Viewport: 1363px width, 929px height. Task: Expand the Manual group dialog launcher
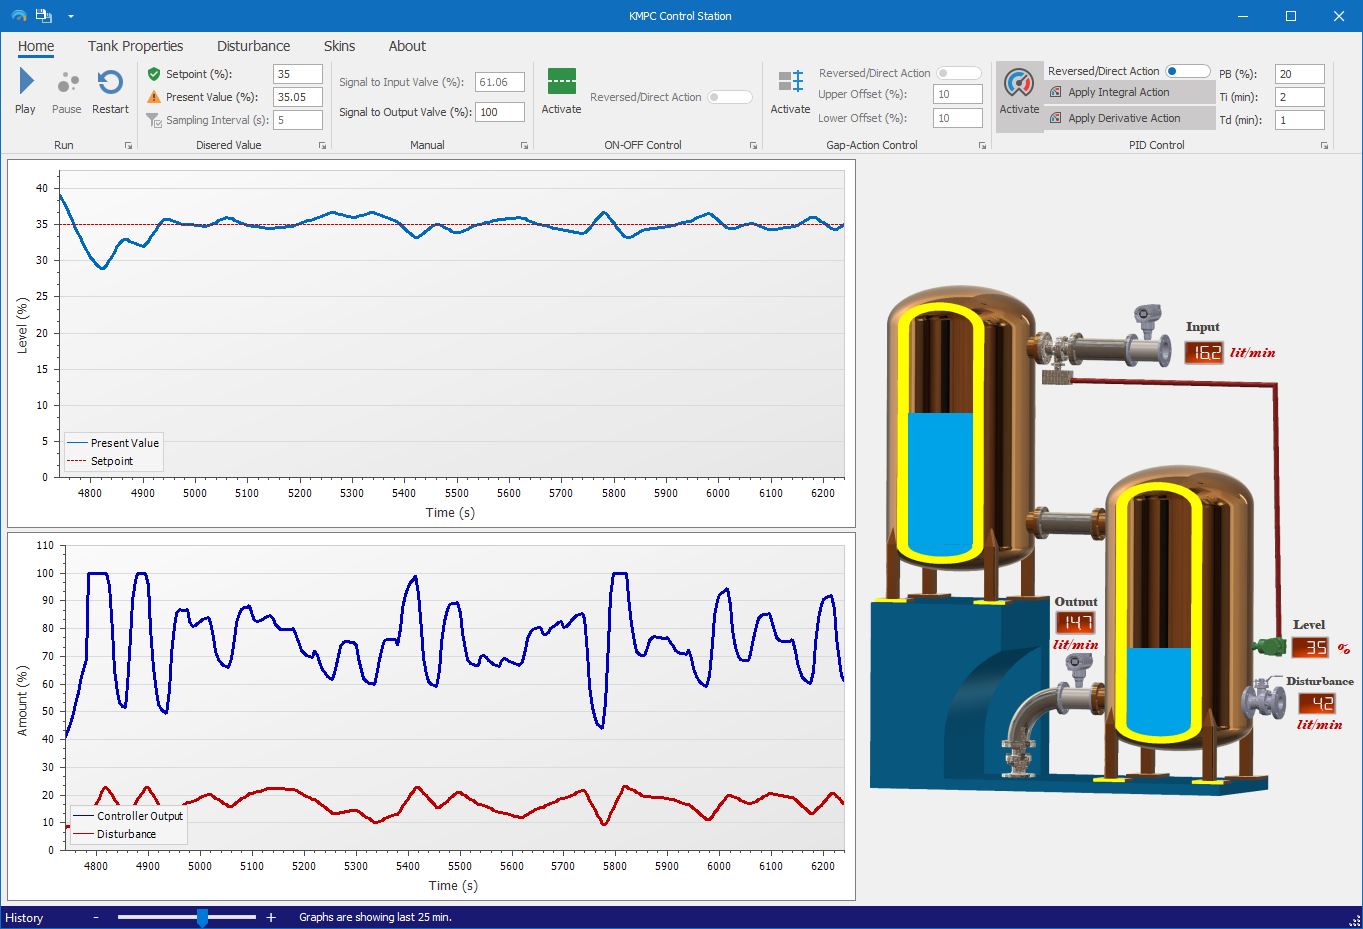coord(524,146)
